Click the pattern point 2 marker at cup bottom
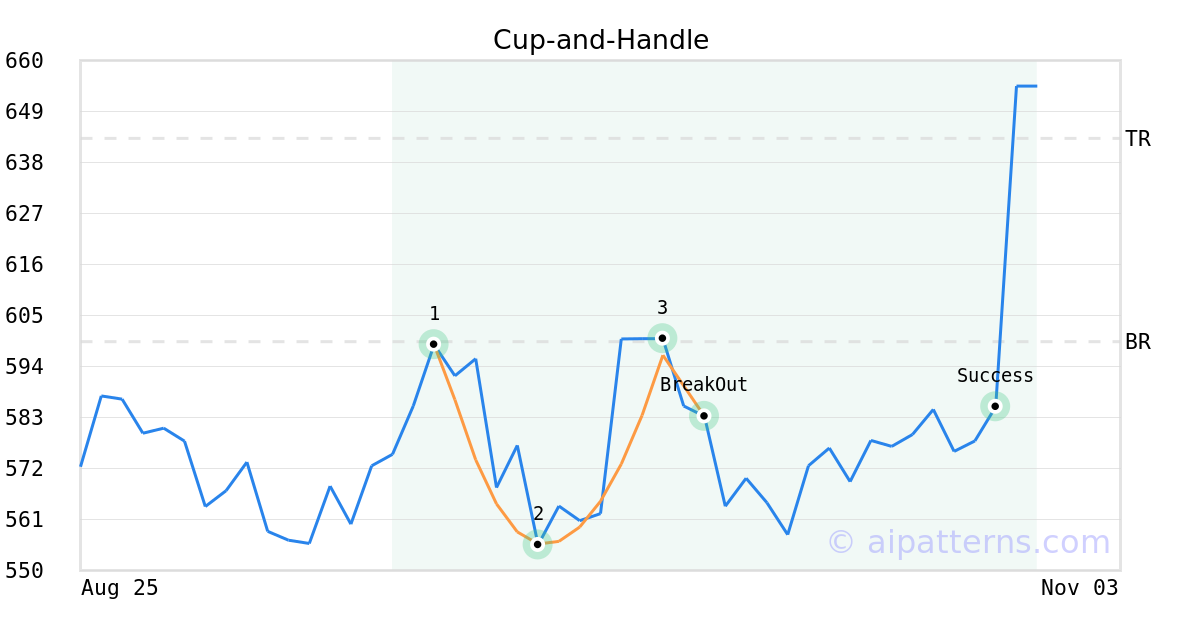The image size is (1200, 630). 537,545
